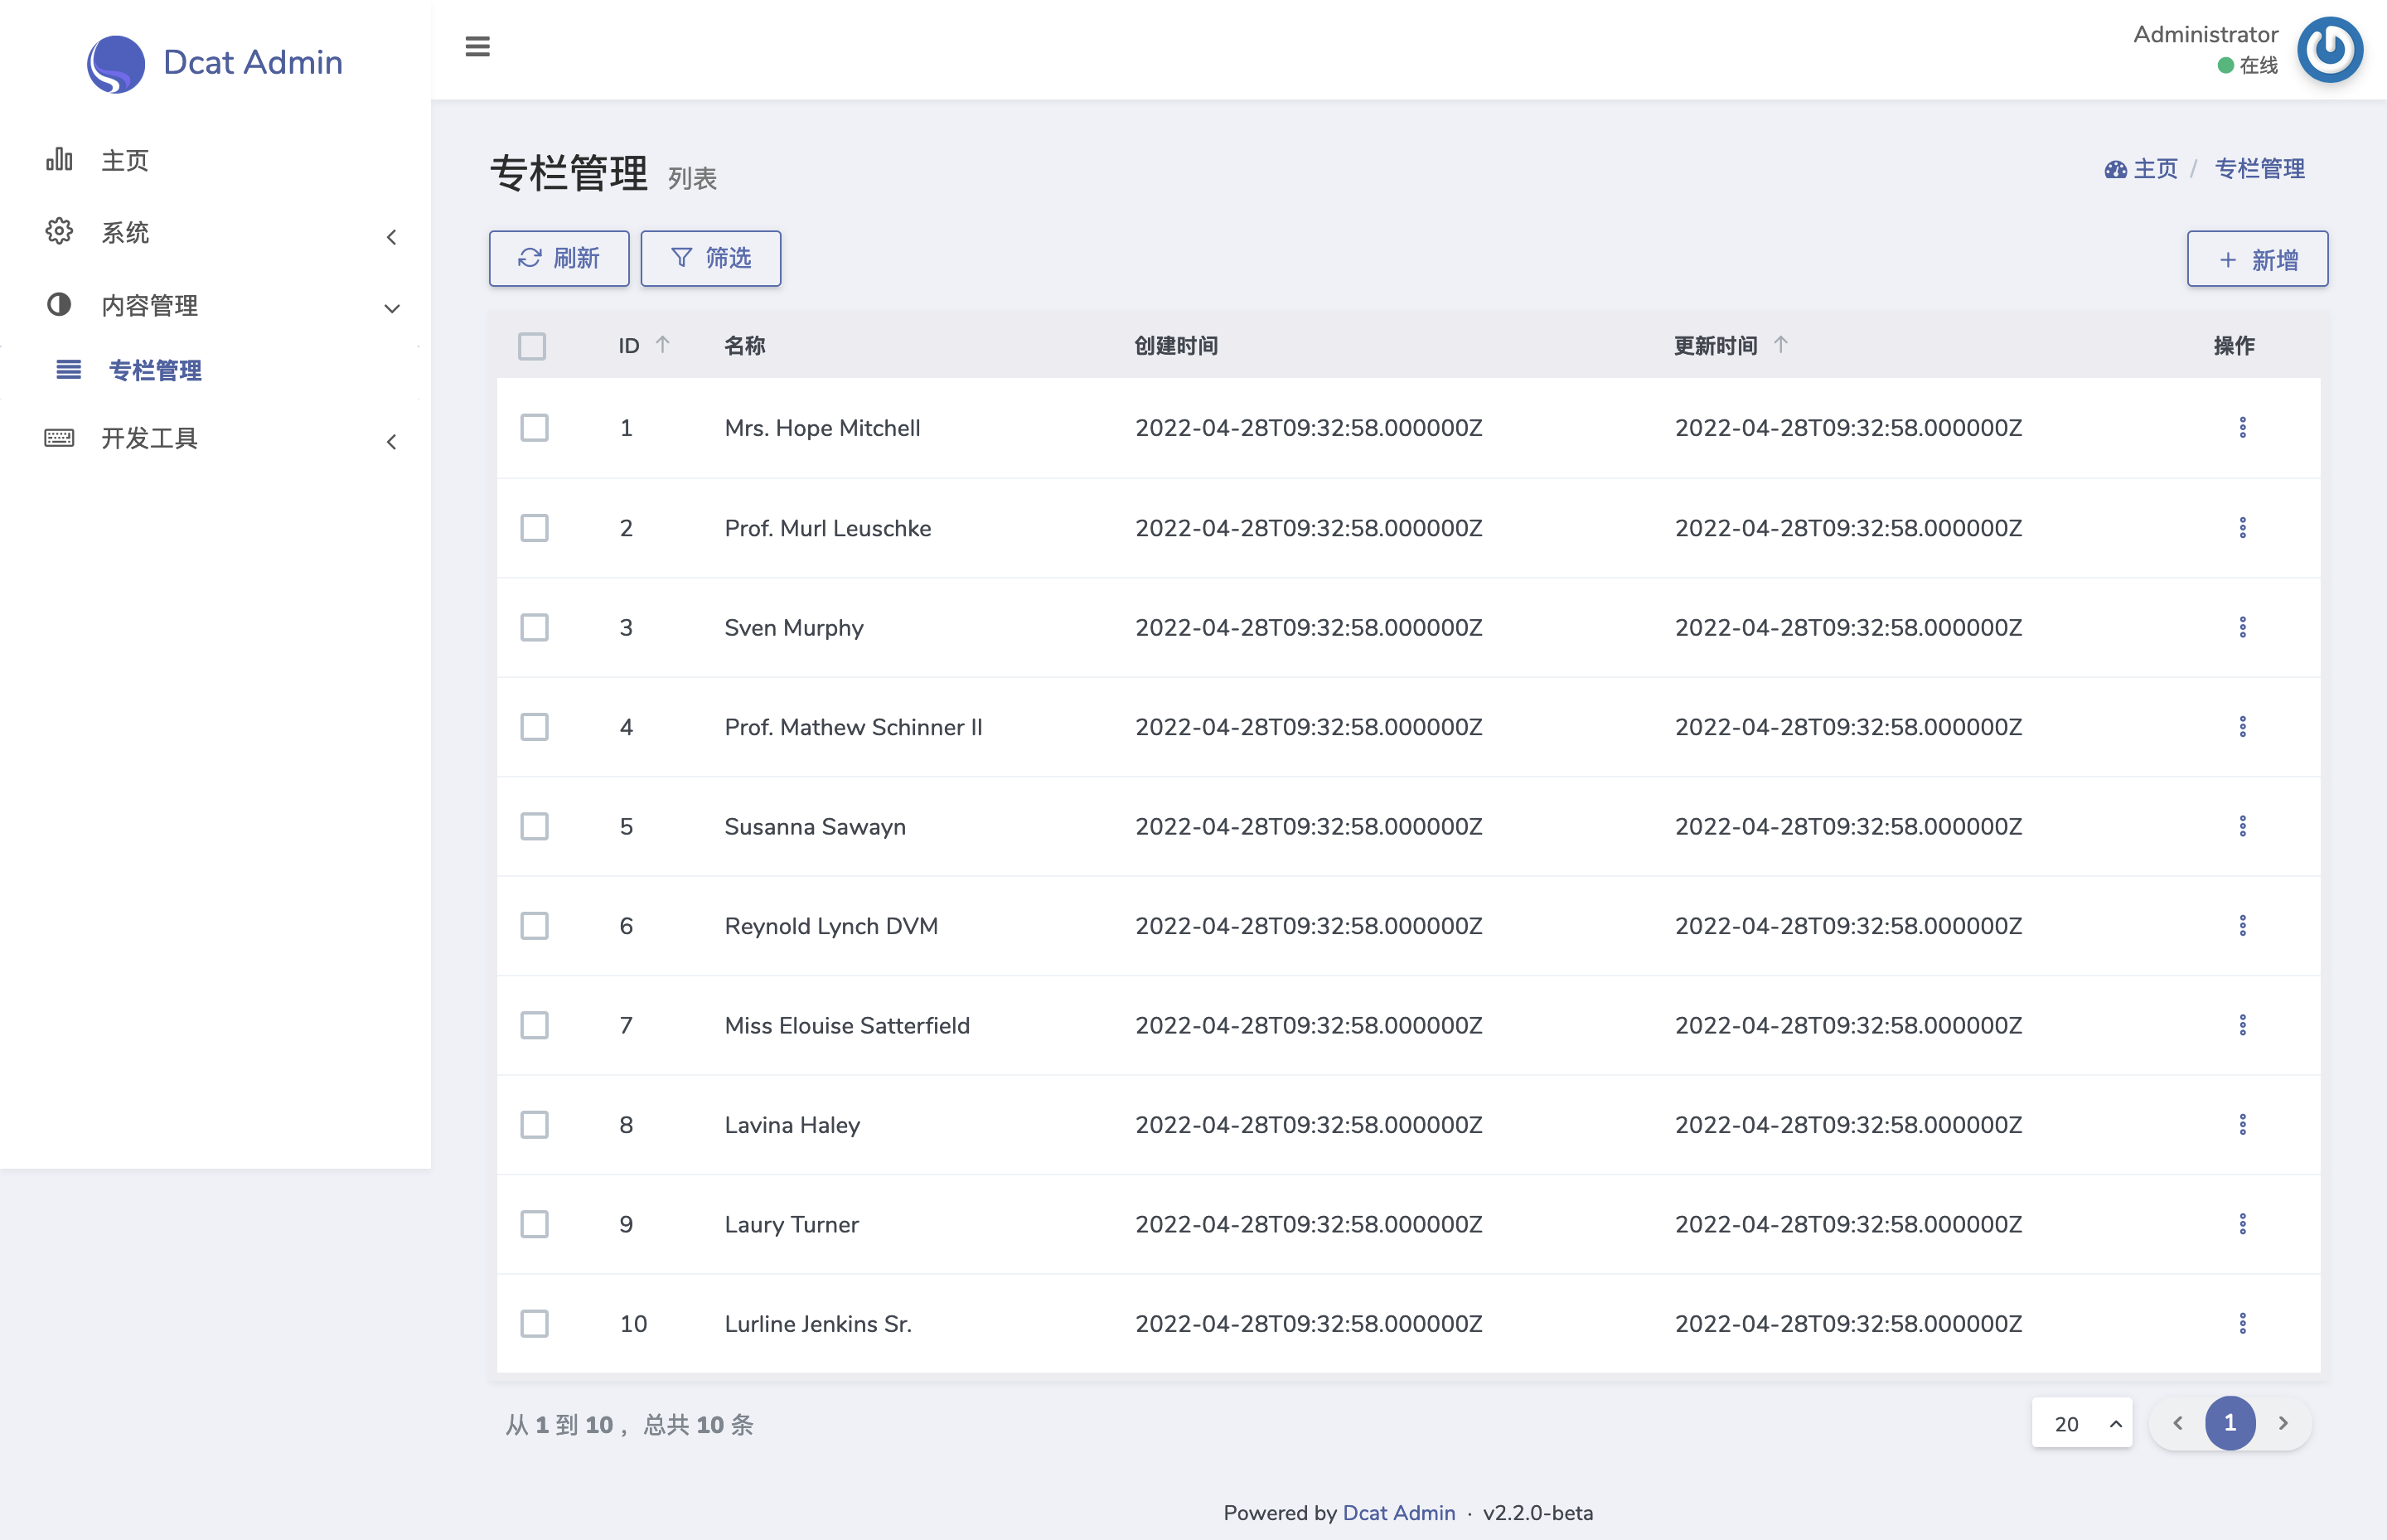Tick the checkbox for Lavina Haley
This screenshot has height=1540, width=2387.
tap(534, 1125)
